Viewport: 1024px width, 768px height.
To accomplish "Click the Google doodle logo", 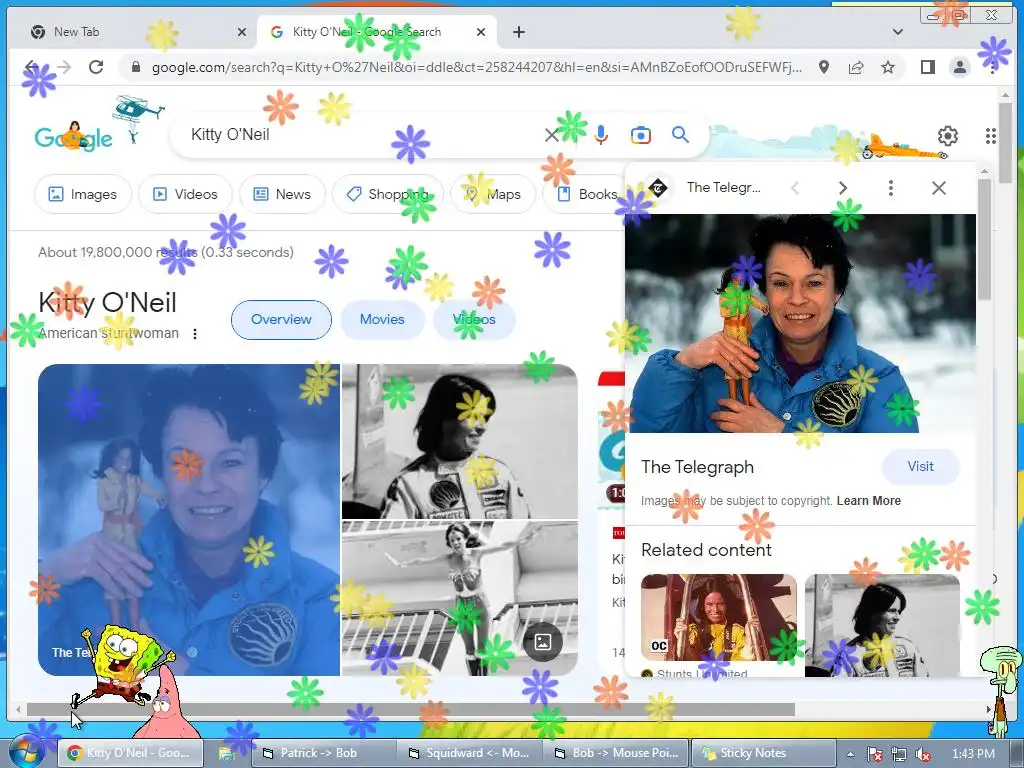I will click(x=74, y=136).
